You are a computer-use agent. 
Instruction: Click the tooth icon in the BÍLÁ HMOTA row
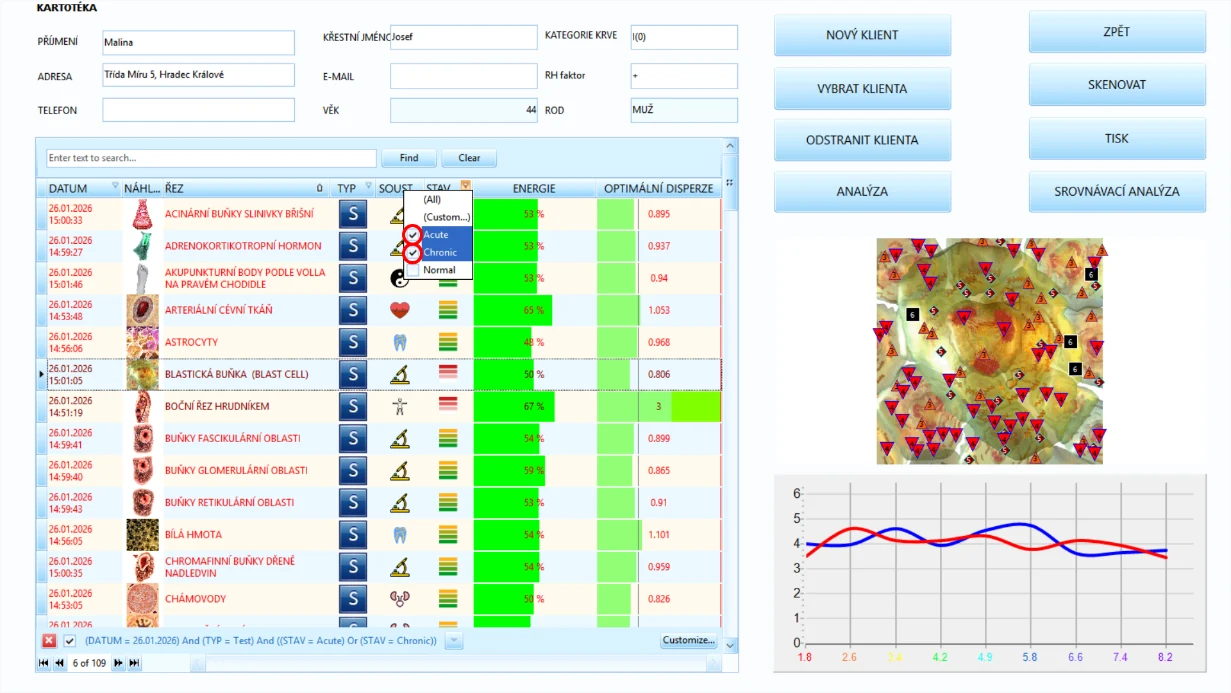399,534
